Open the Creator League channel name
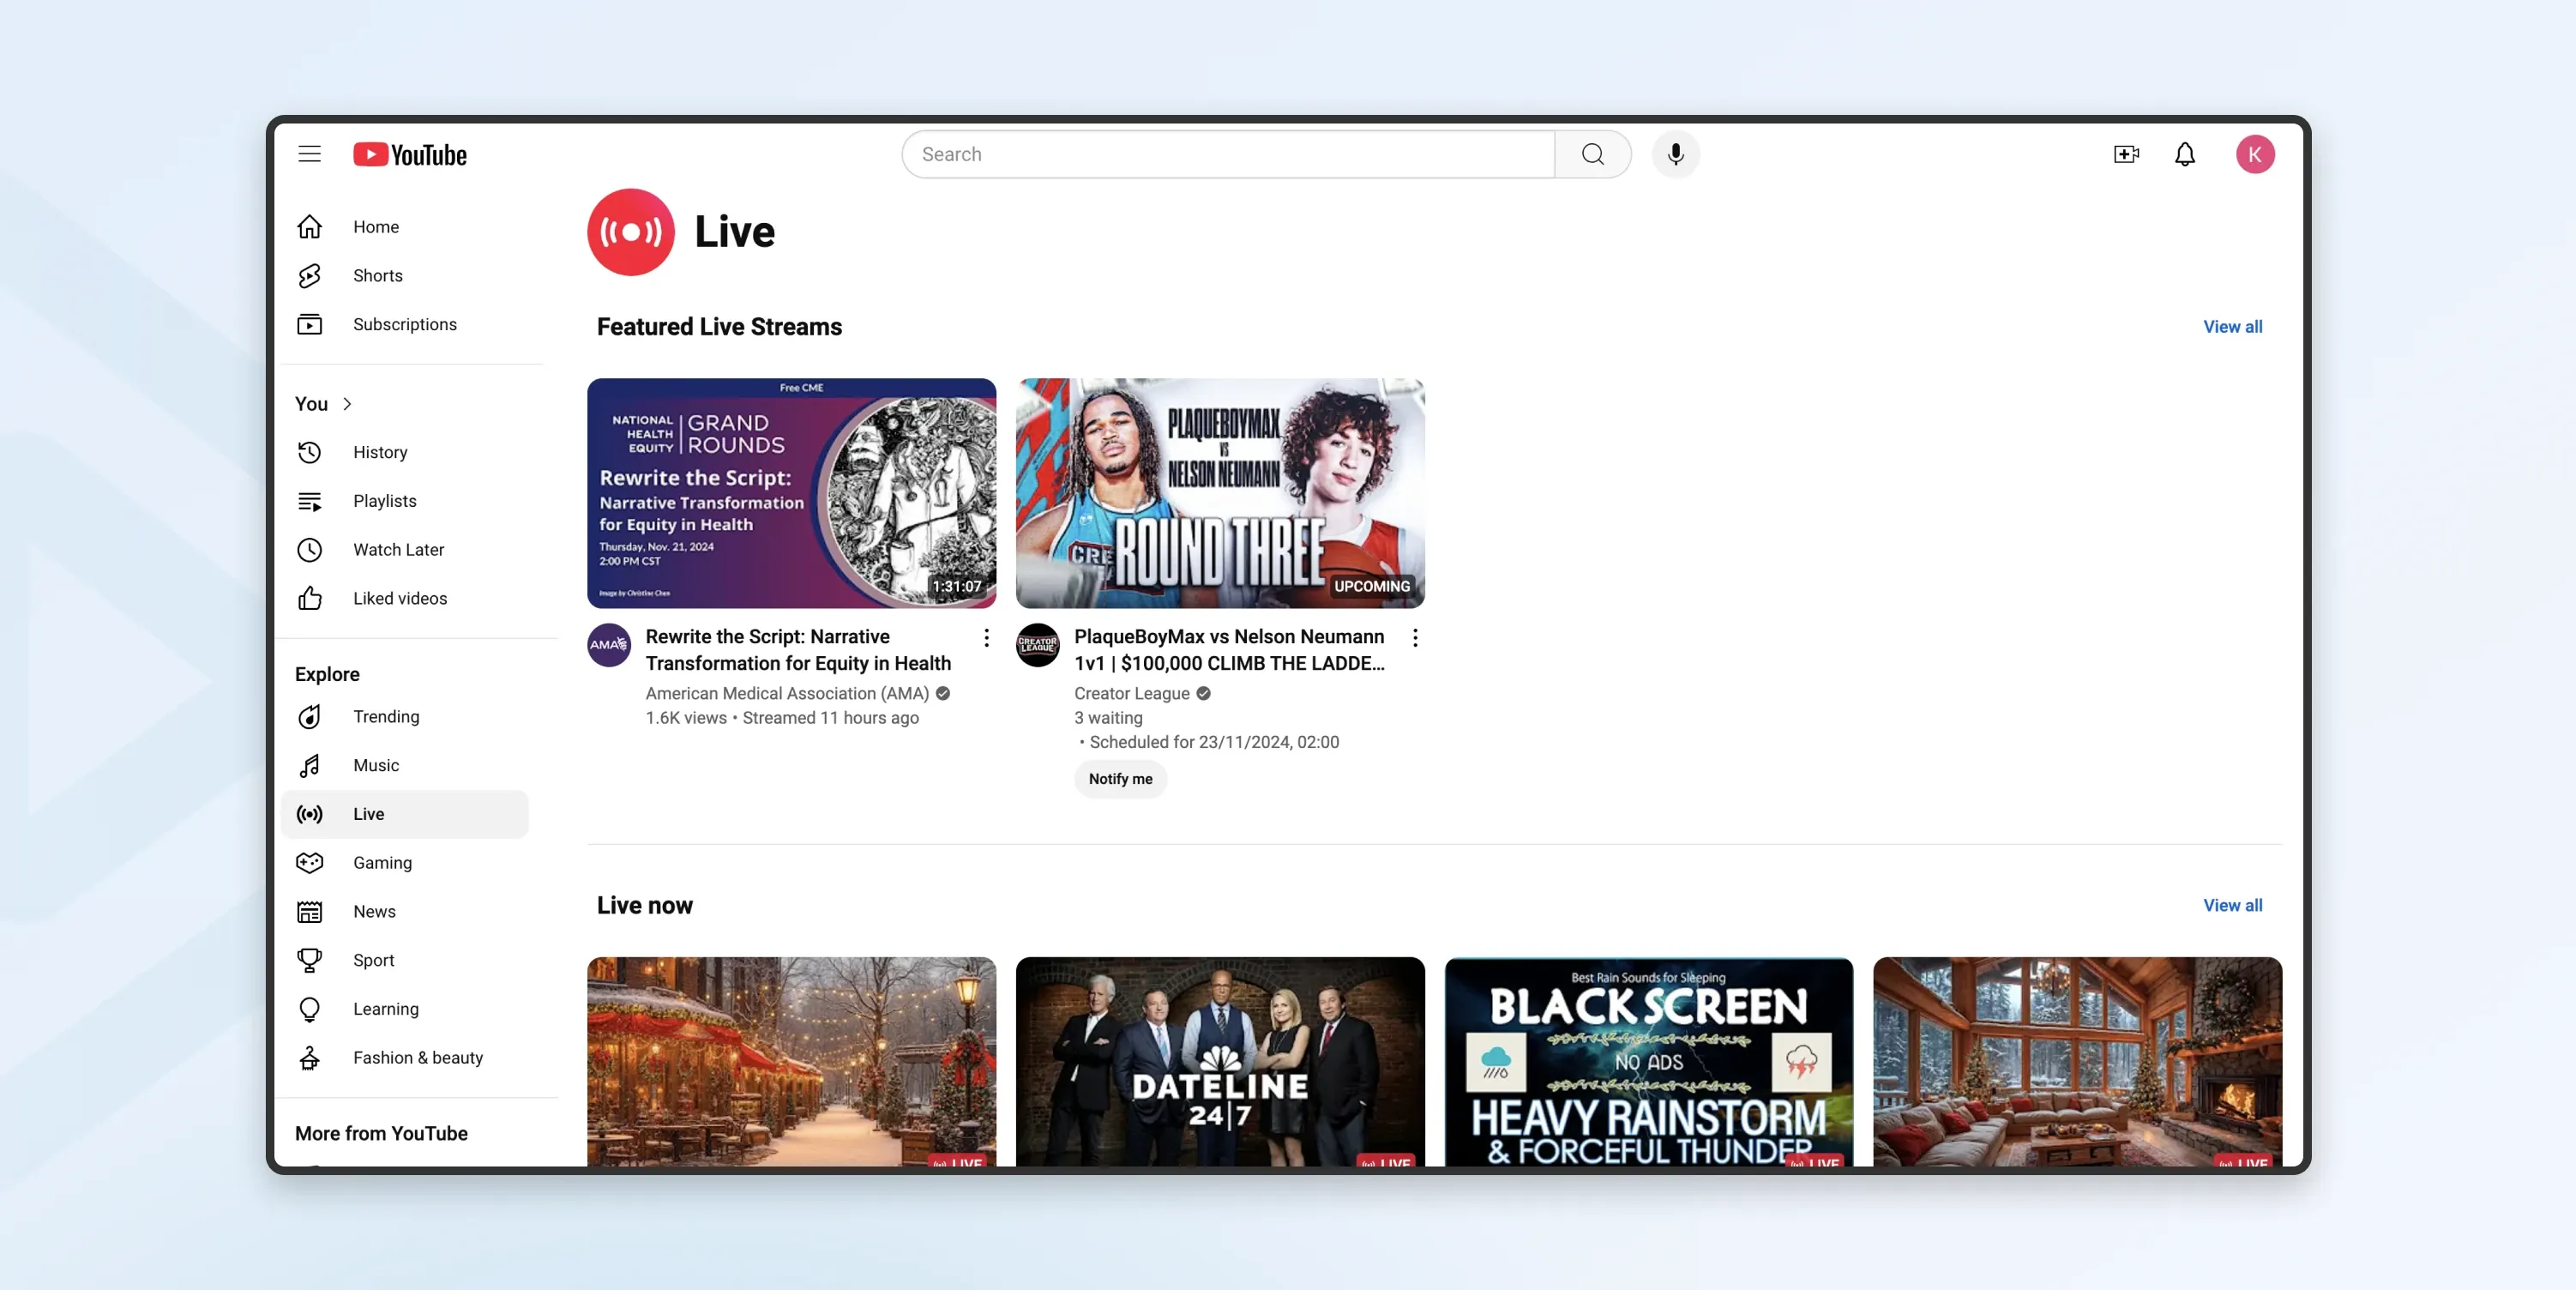Screen dimensions: 2576x1290 [x=1131, y=694]
